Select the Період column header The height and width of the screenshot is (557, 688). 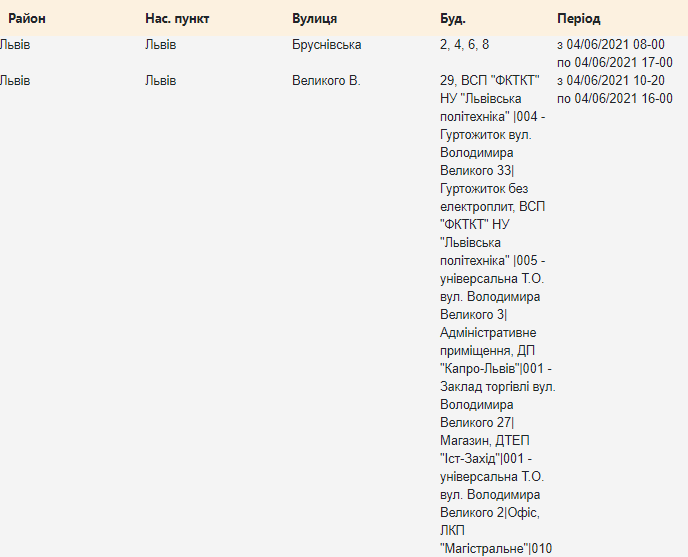pos(578,19)
